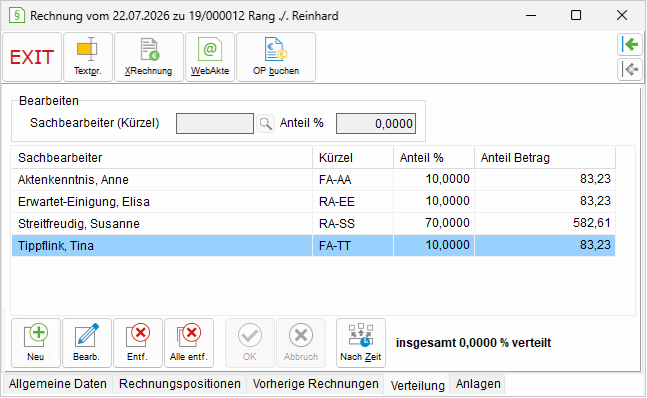
Task: Select row Streitfreudig, Susanne
Action: click(x=314, y=223)
